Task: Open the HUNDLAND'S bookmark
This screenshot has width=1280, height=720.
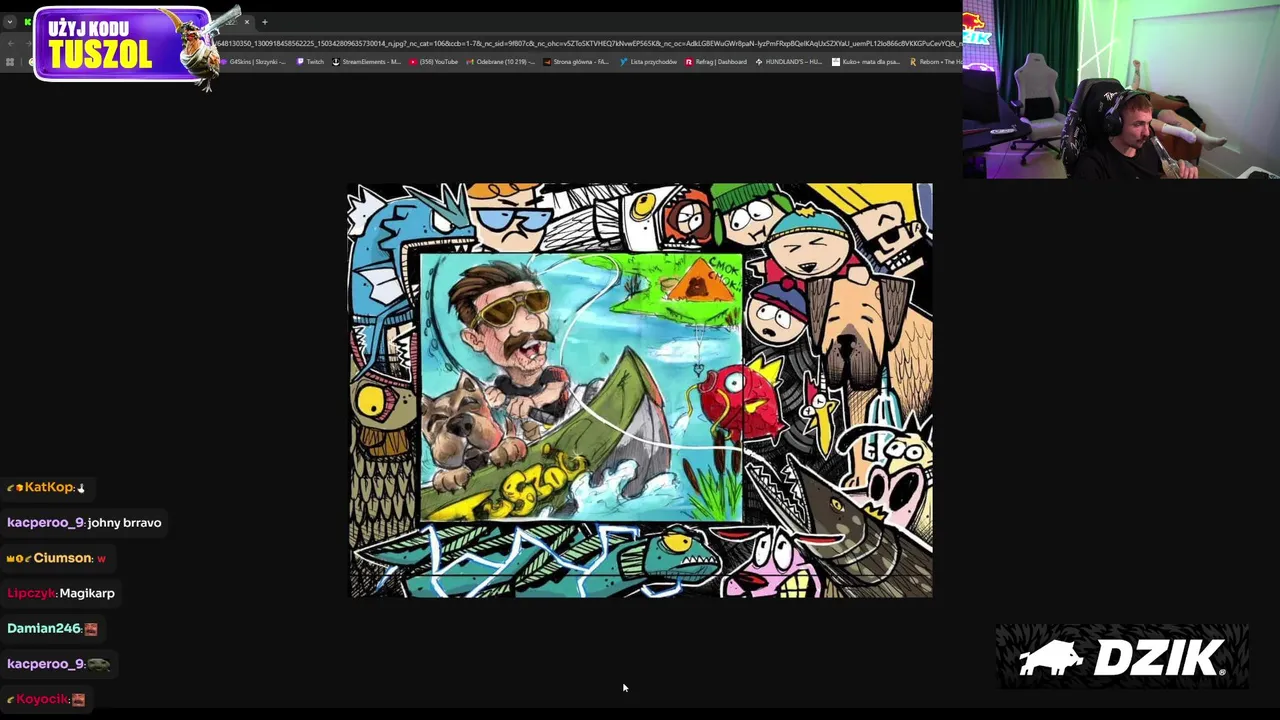Action: pyautogui.click(x=788, y=62)
